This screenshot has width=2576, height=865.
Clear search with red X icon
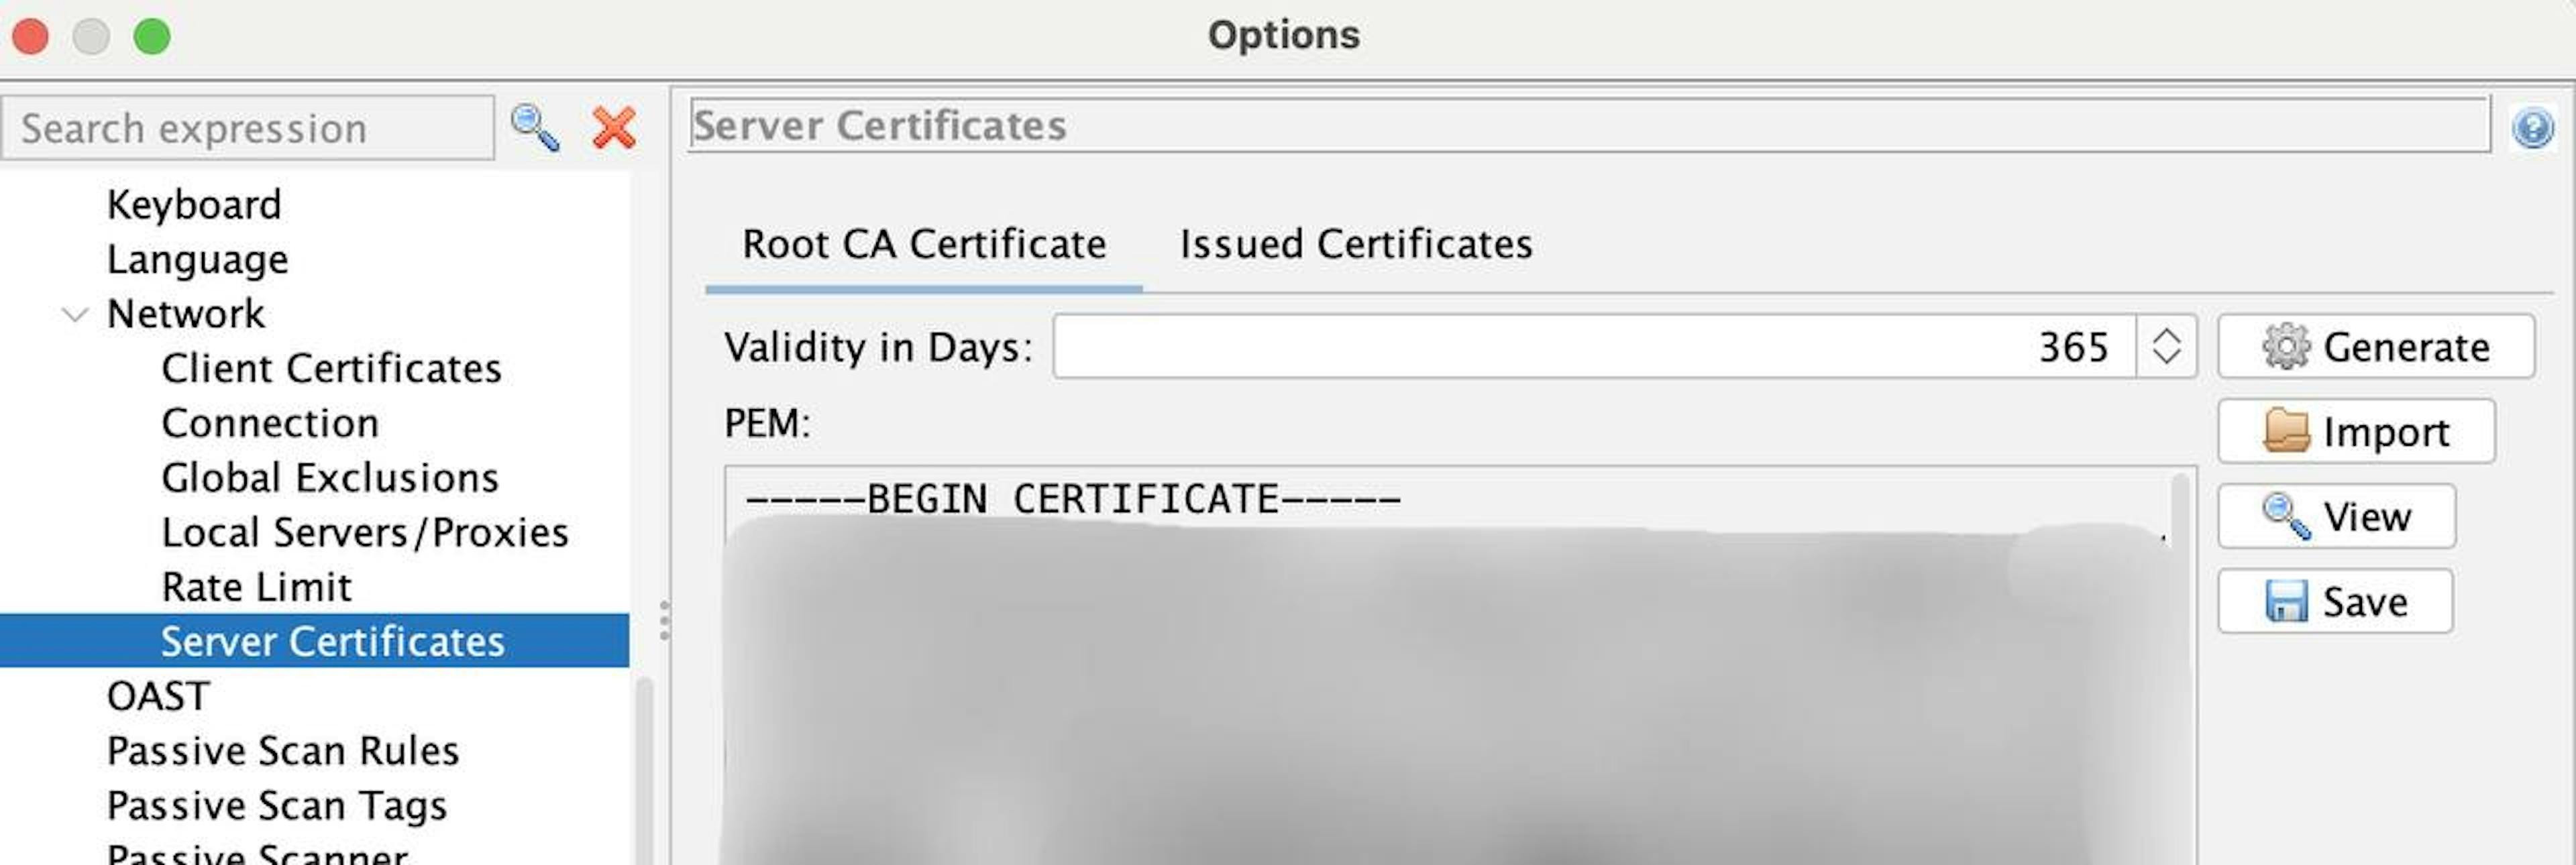coord(613,128)
